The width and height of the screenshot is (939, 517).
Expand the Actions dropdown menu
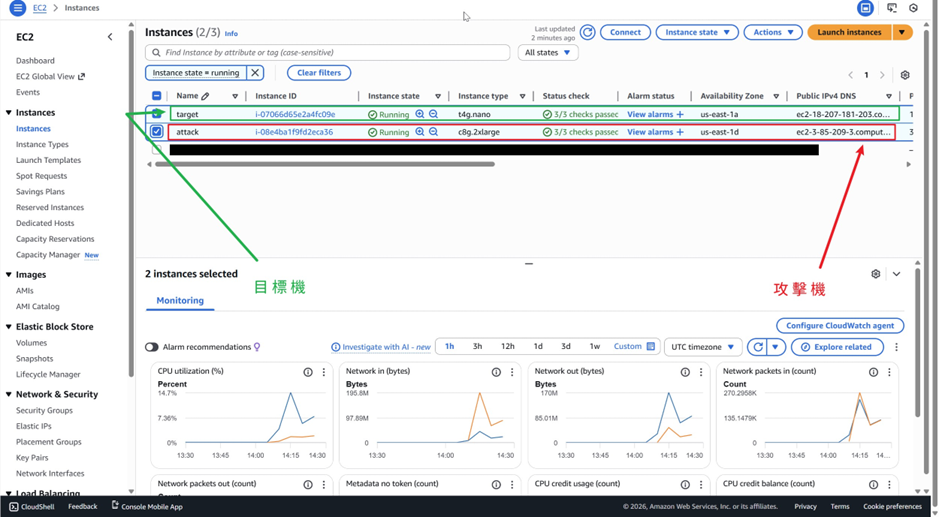(x=772, y=32)
